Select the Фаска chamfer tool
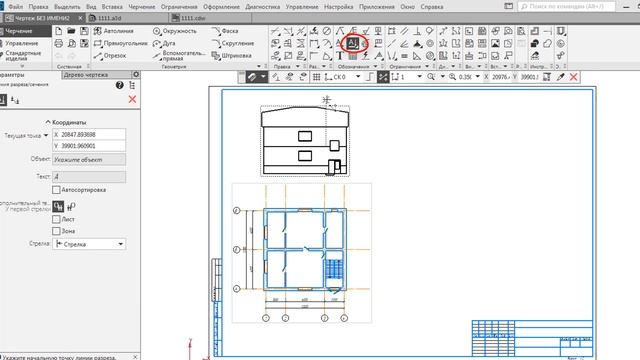The height and width of the screenshot is (360, 640). [x=225, y=31]
